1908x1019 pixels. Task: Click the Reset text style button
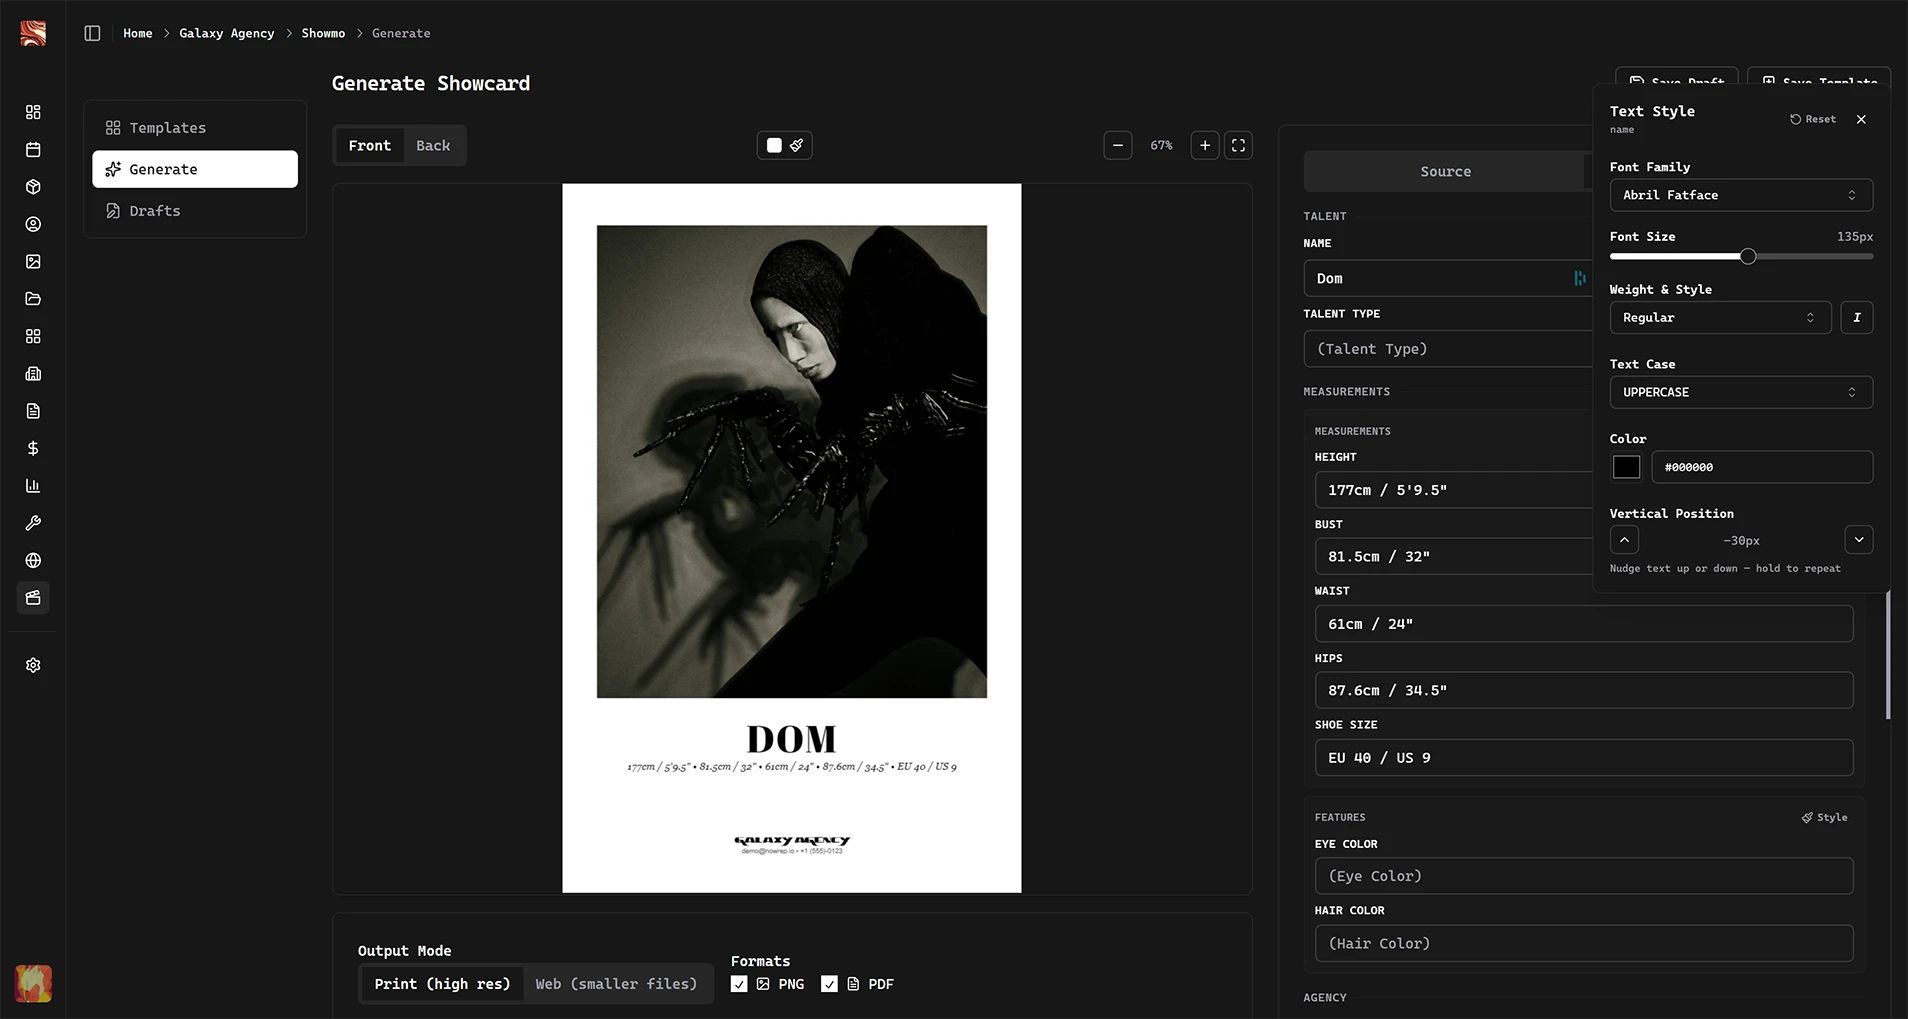1813,119
